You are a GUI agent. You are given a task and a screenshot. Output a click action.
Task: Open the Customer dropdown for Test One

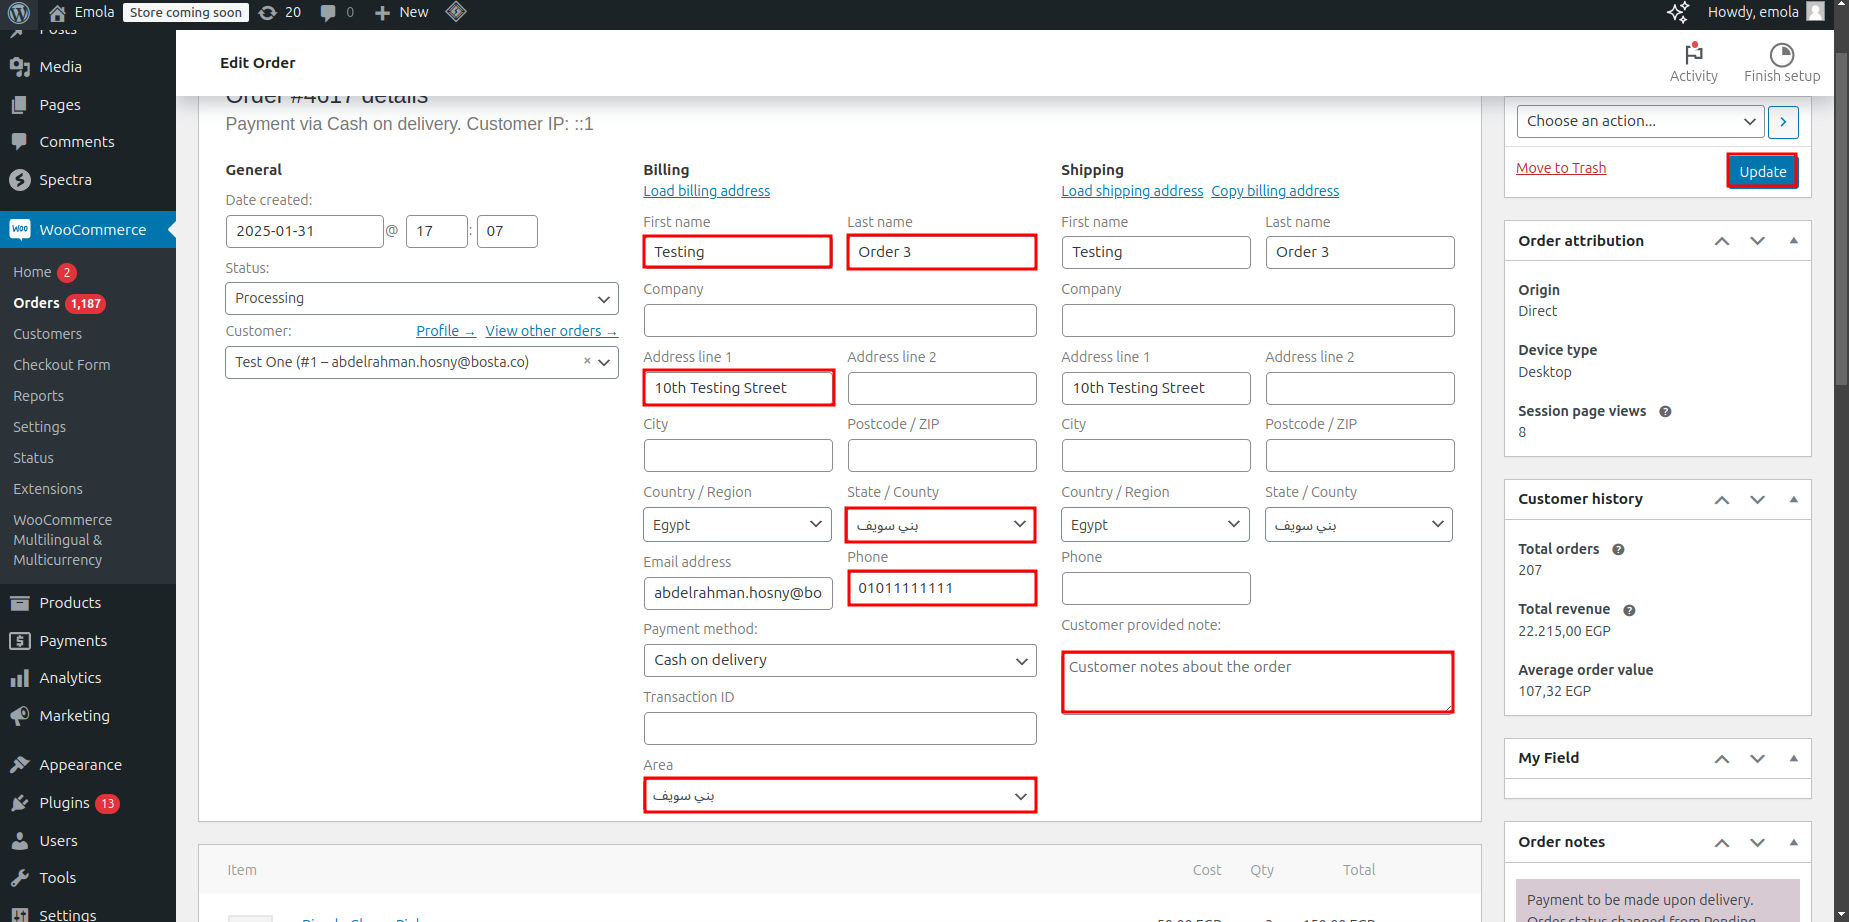point(422,362)
